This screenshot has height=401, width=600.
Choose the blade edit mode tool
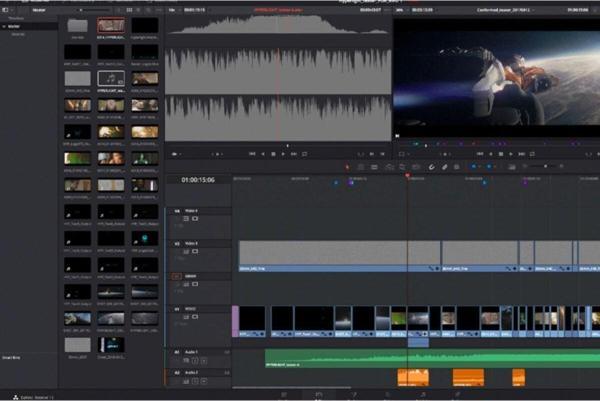tap(374, 167)
